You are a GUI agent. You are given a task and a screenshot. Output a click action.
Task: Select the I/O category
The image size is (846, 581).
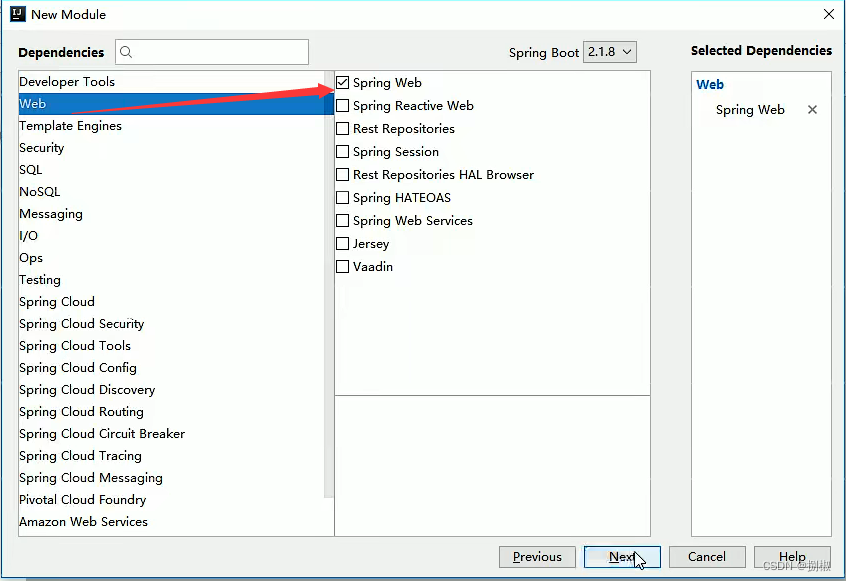click(172, 236)
